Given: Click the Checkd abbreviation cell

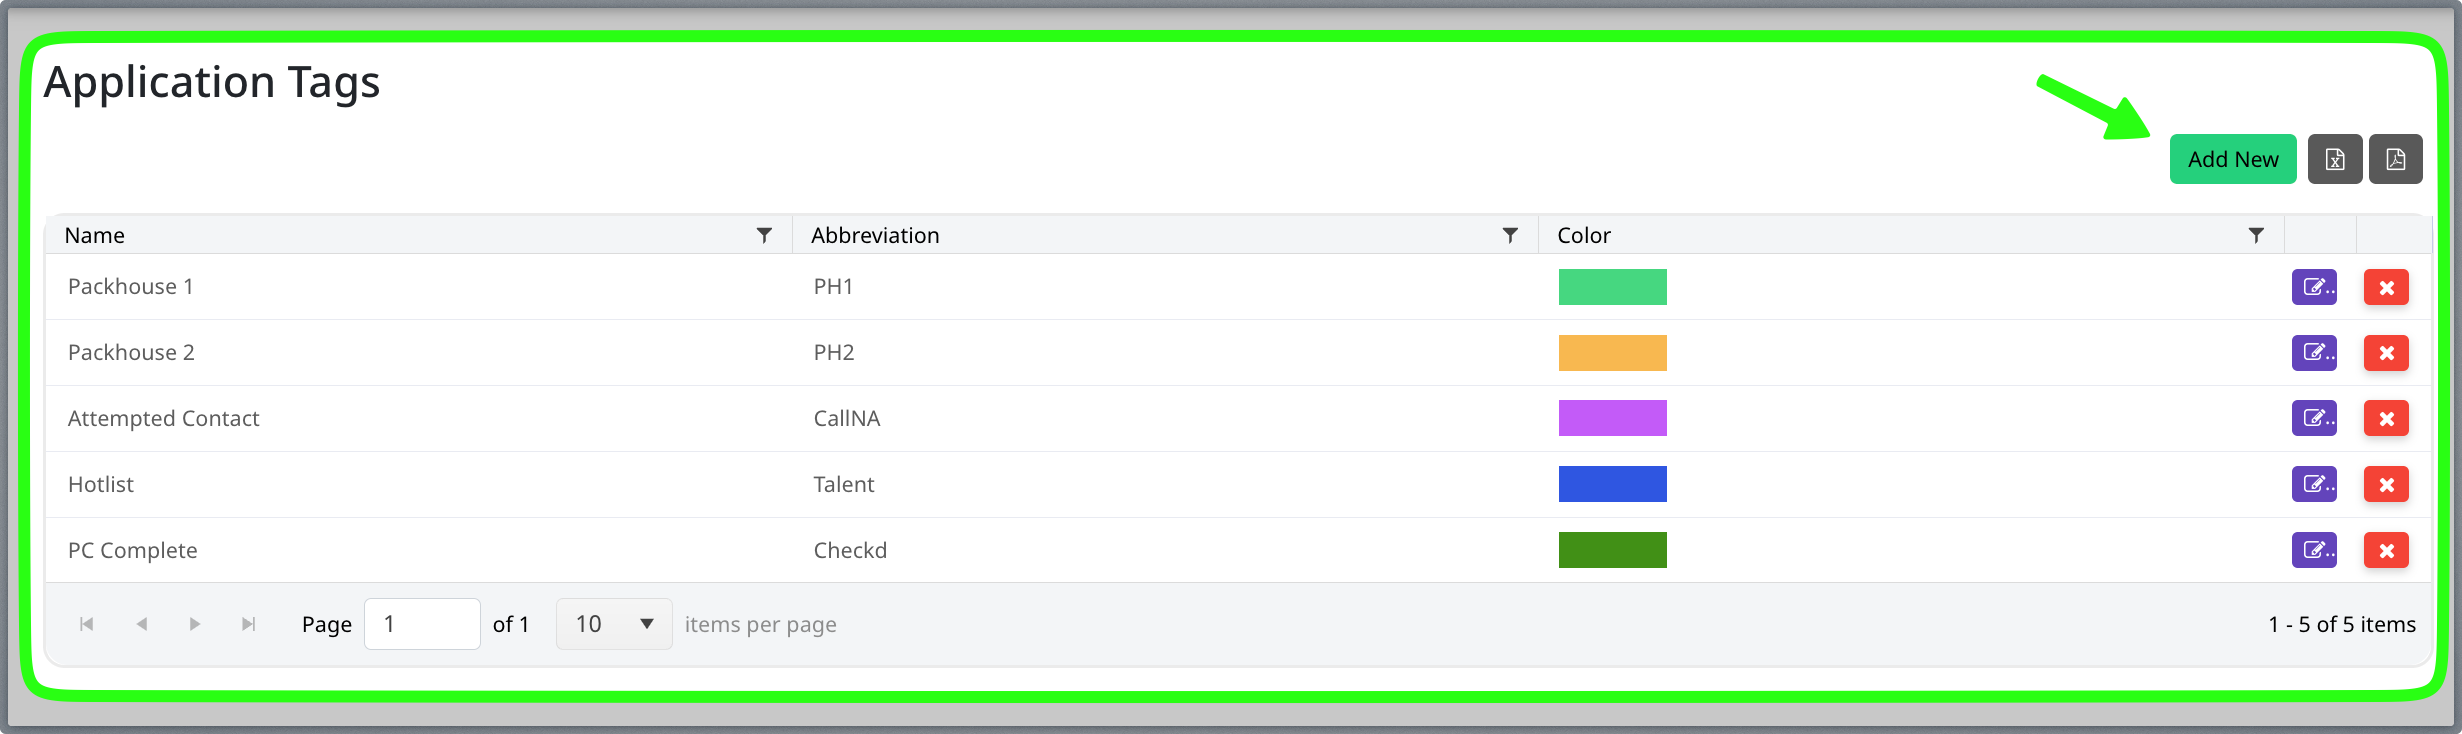Looking at the screenshot, I should (1165, 550).
